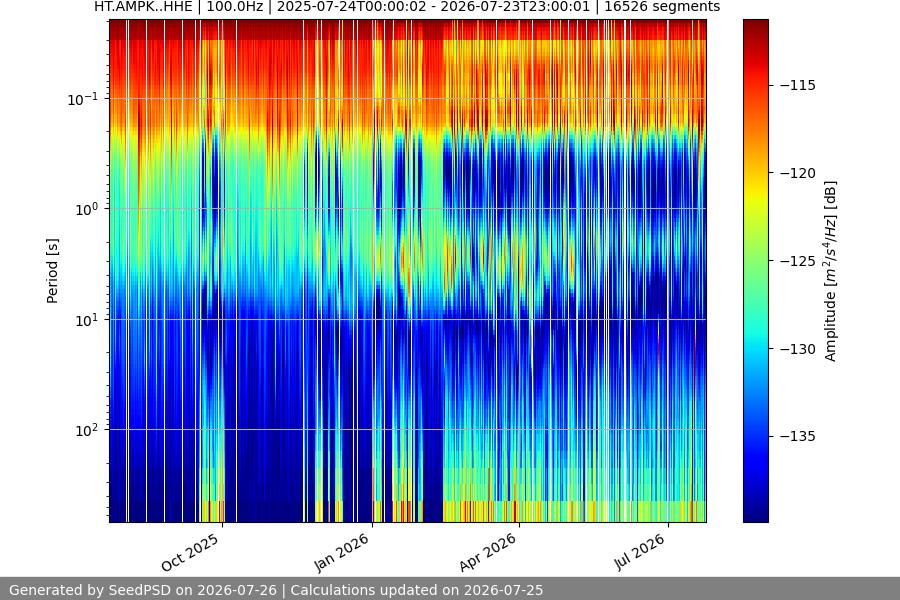Click the 10^-1 period tick label
The width and height of the screenshot is (900, 600).
[x=82, y=99]
